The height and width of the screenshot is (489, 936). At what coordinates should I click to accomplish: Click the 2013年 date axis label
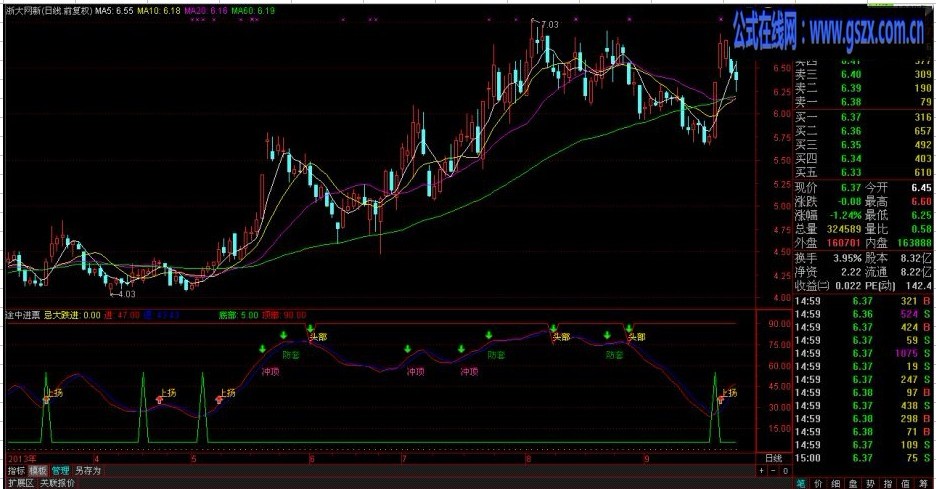click(x=22, y=459)
